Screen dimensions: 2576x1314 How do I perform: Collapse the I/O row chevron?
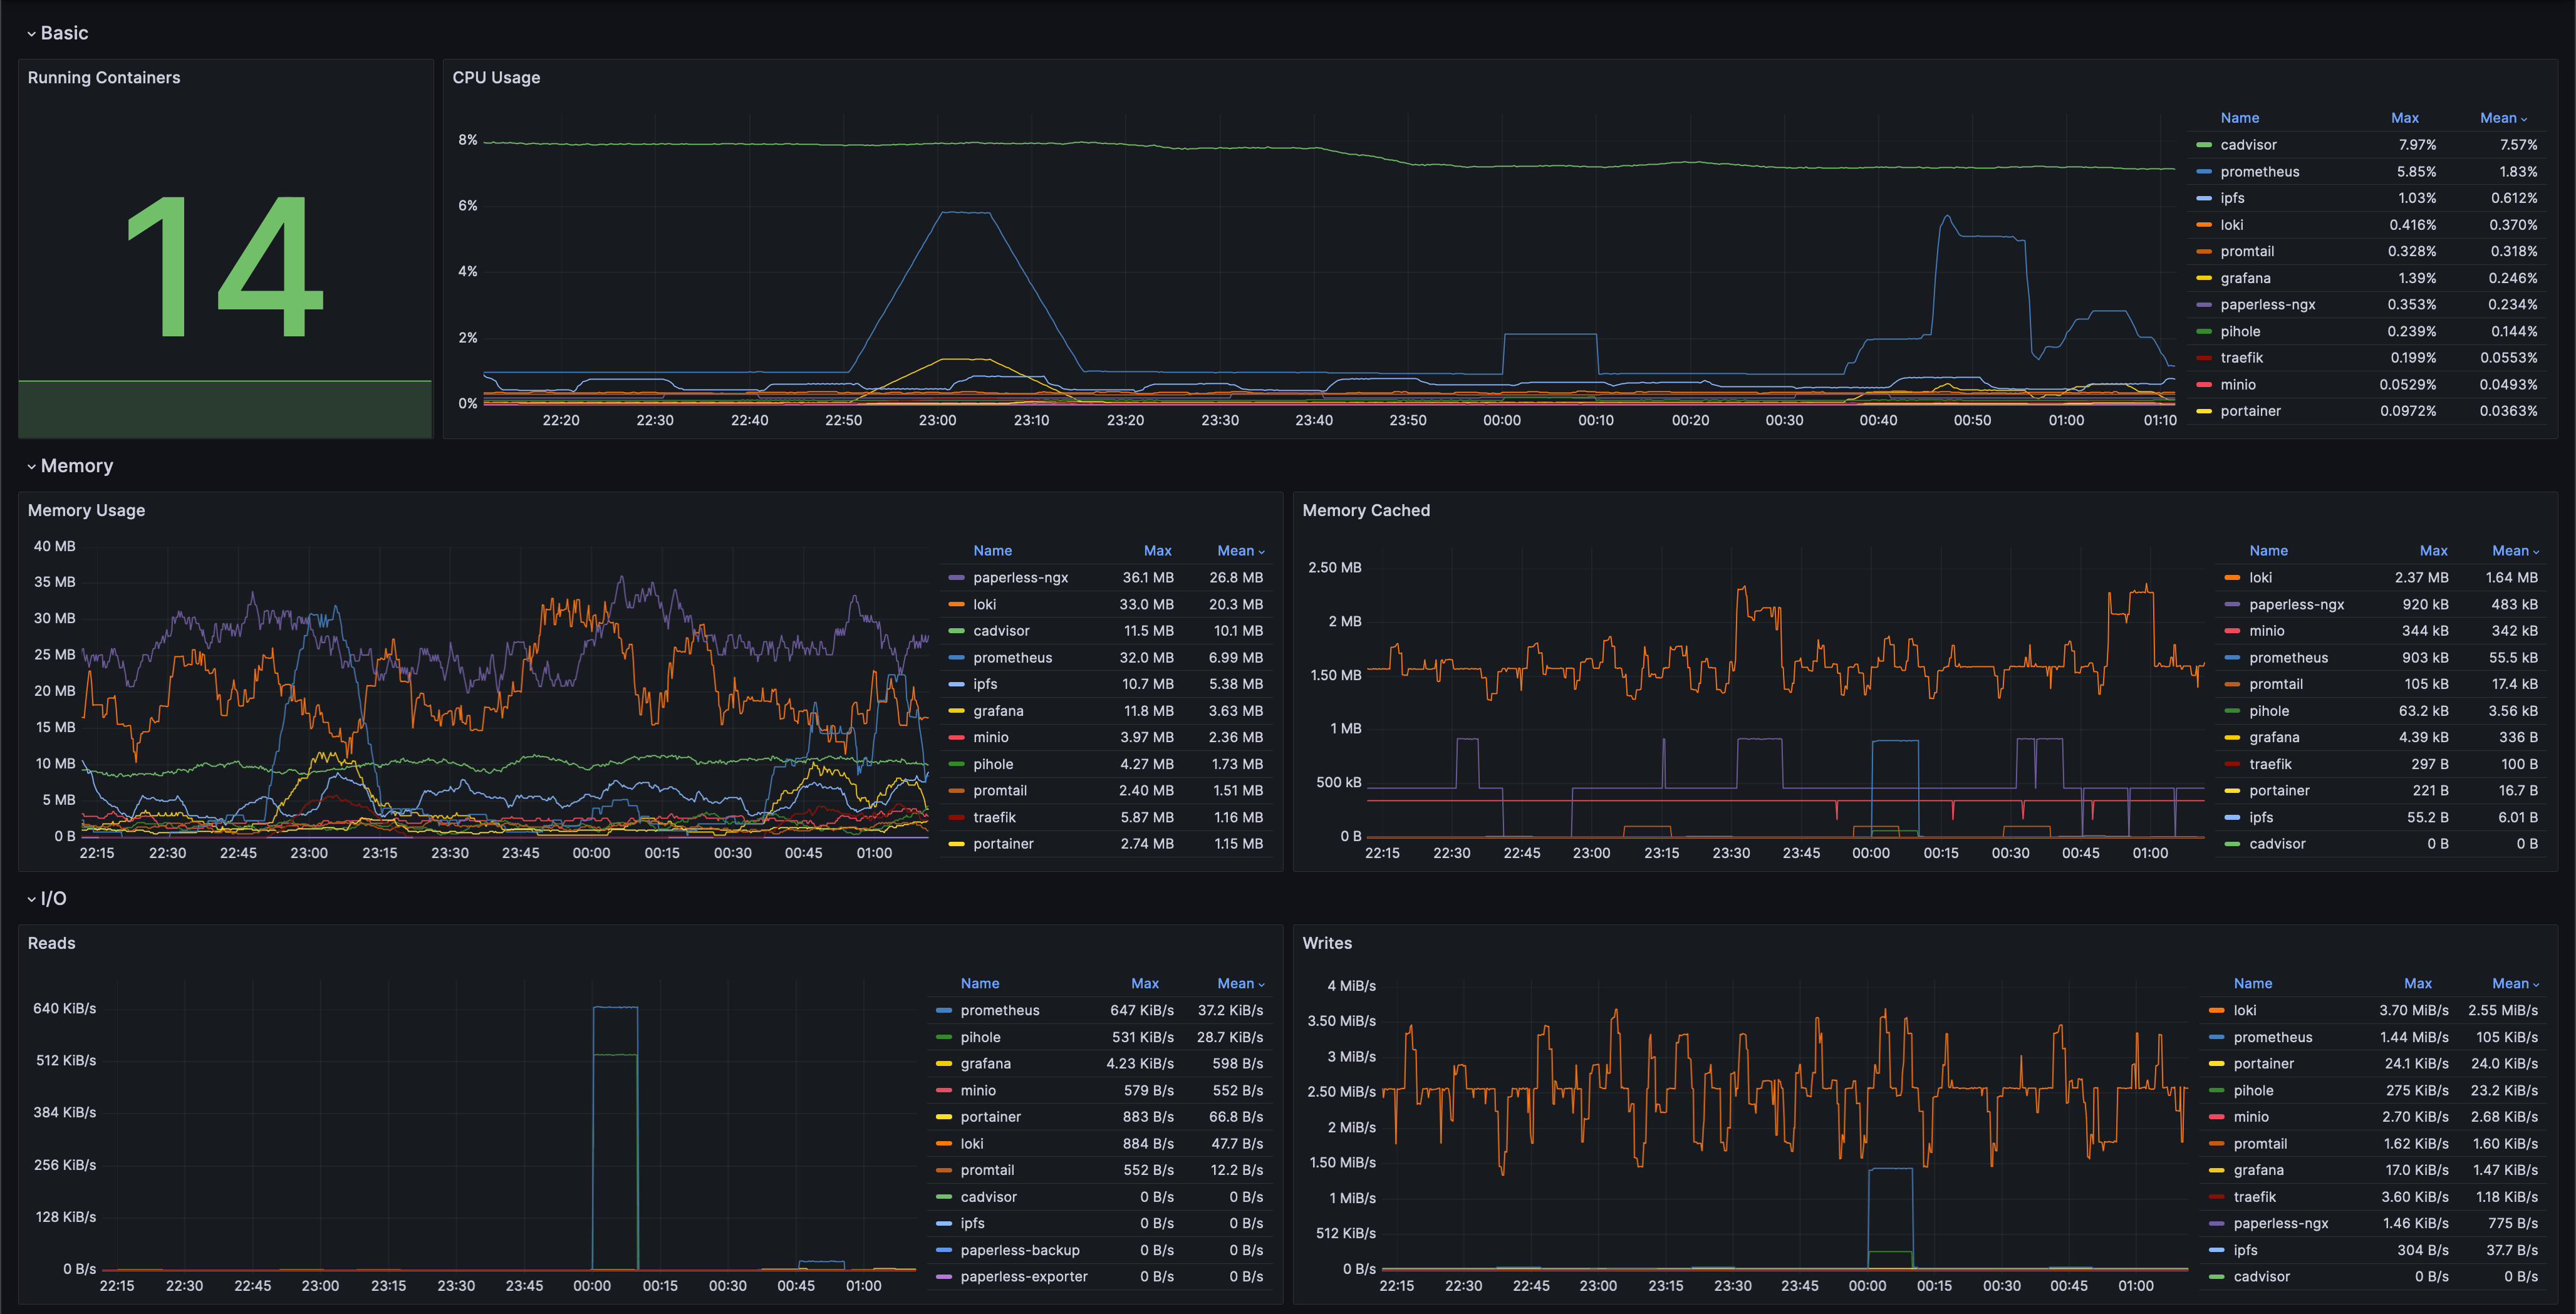click(31, 900)
